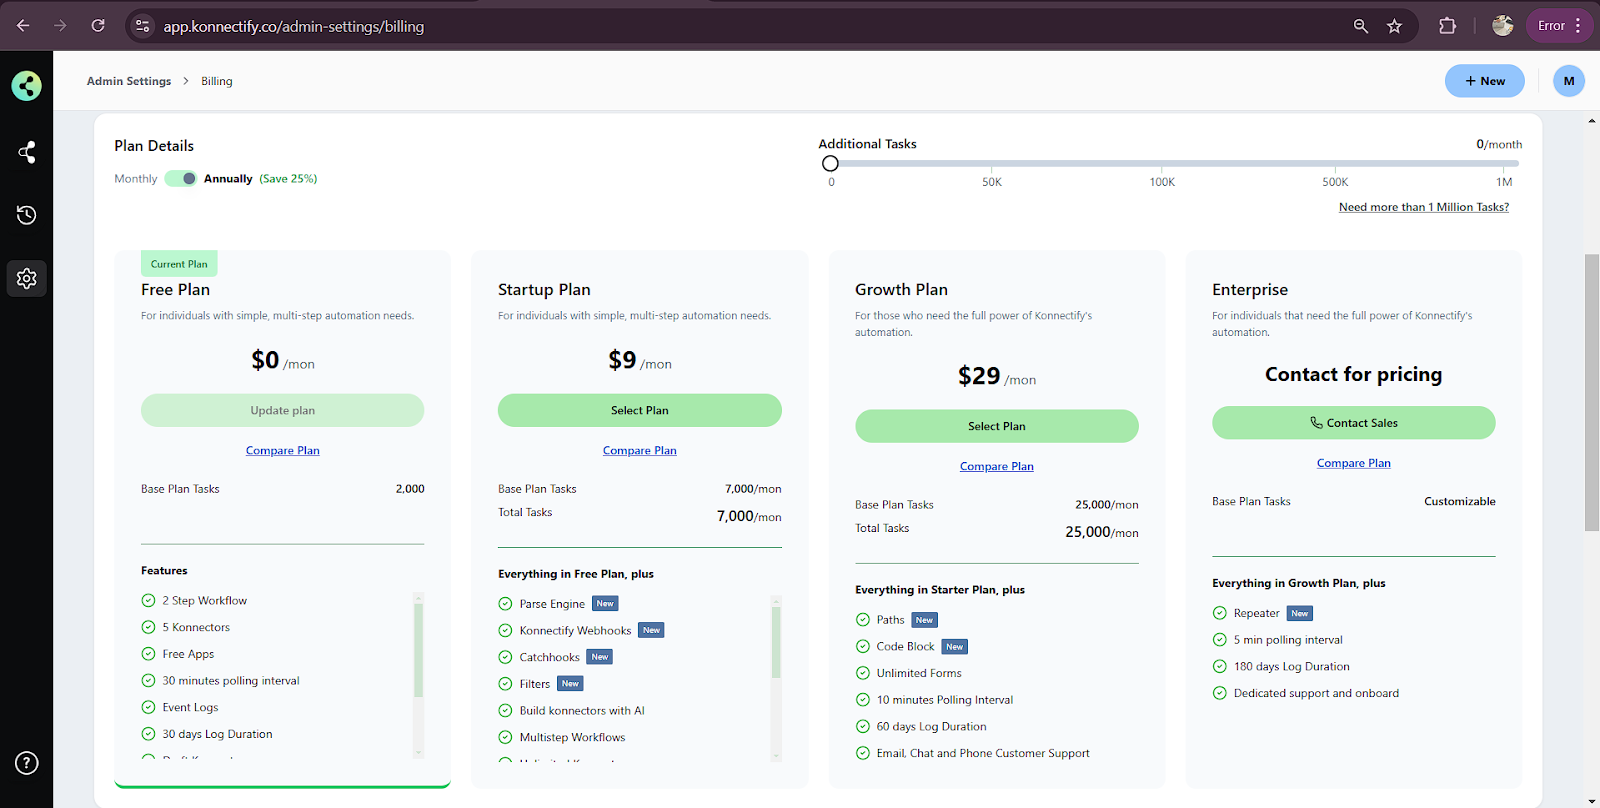Viewport: 1600px width, 808px height.
Task: Select the Growth Plan button
Action: point(997,426)
